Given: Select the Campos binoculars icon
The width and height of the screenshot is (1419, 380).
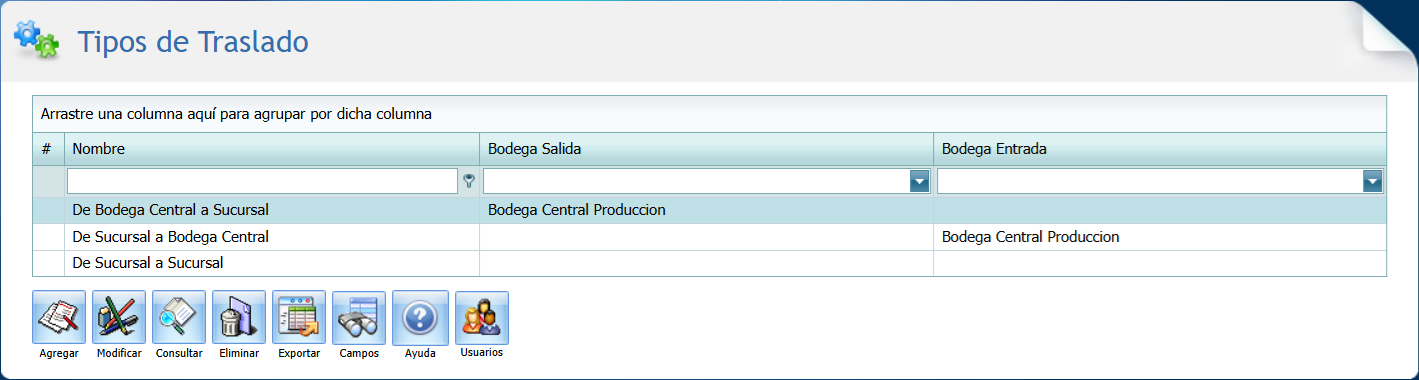Looking at the screenshot, I should tap(359, 318).
